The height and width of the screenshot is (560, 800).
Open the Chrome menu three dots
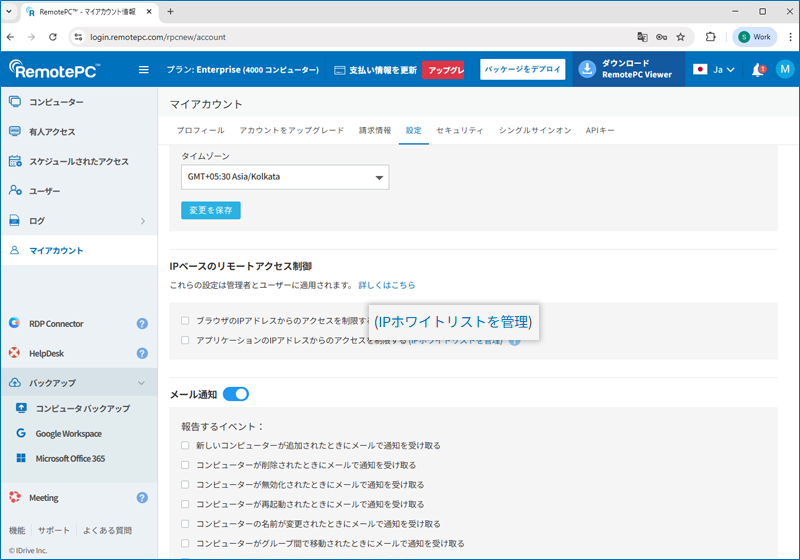790,37
